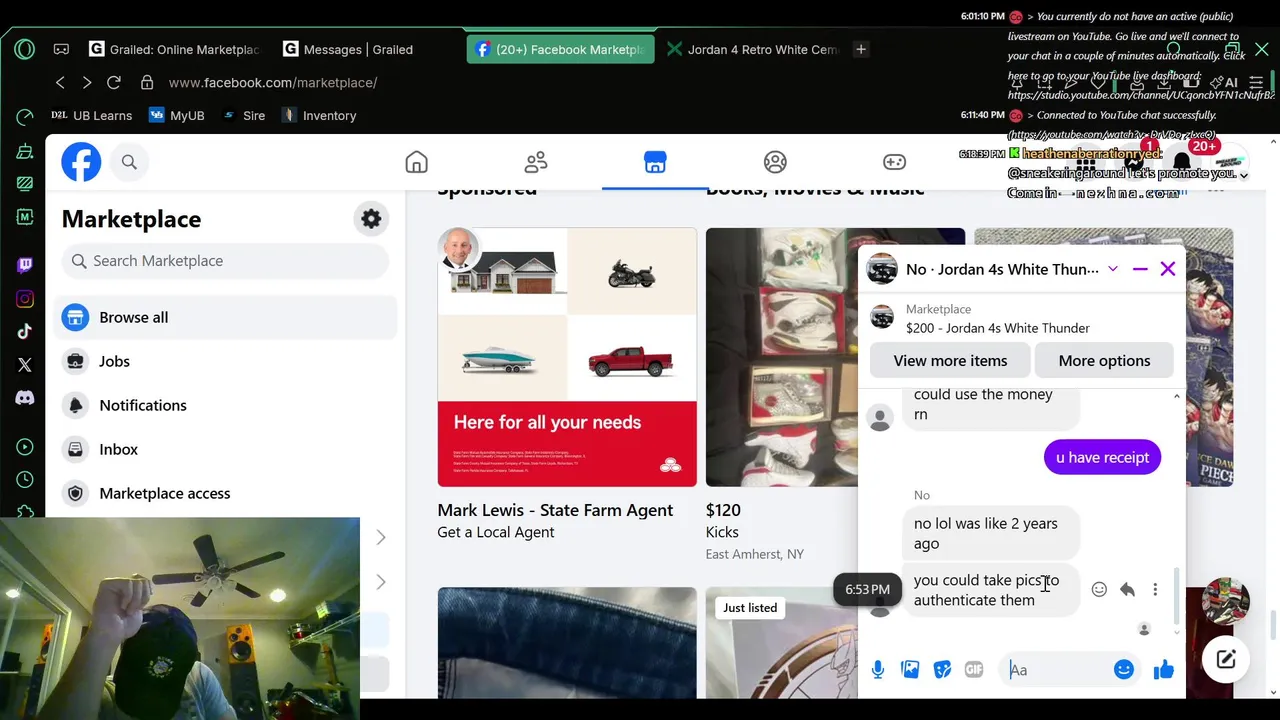Viewport: 1280px width, 720px height.
Task: Open the Player icon in Opera sidebar
Action: tap(25, 447)
